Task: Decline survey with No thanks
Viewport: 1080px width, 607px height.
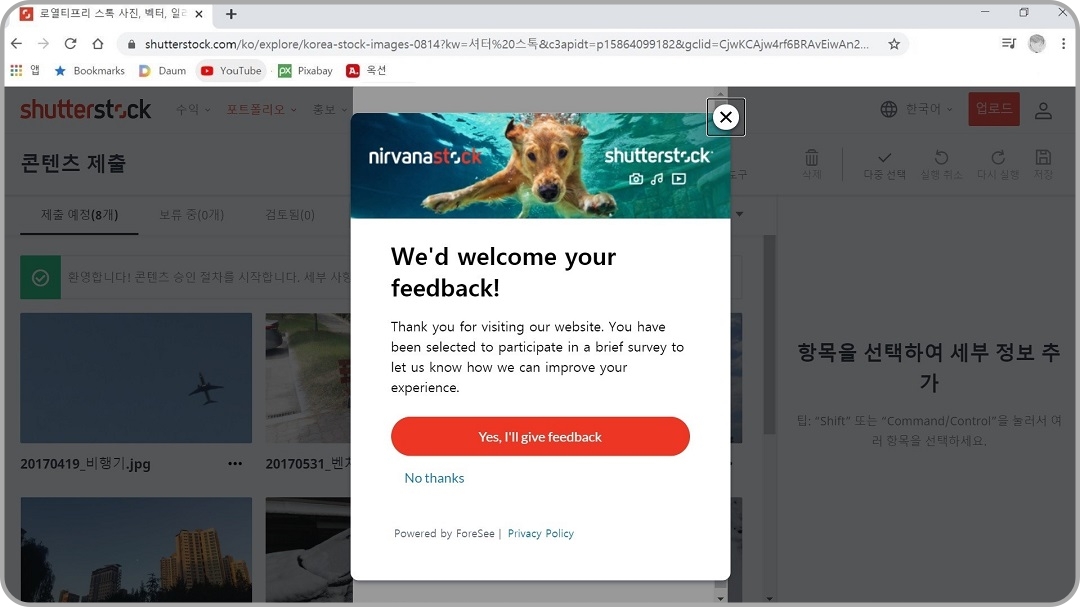Action: [434, 478]
